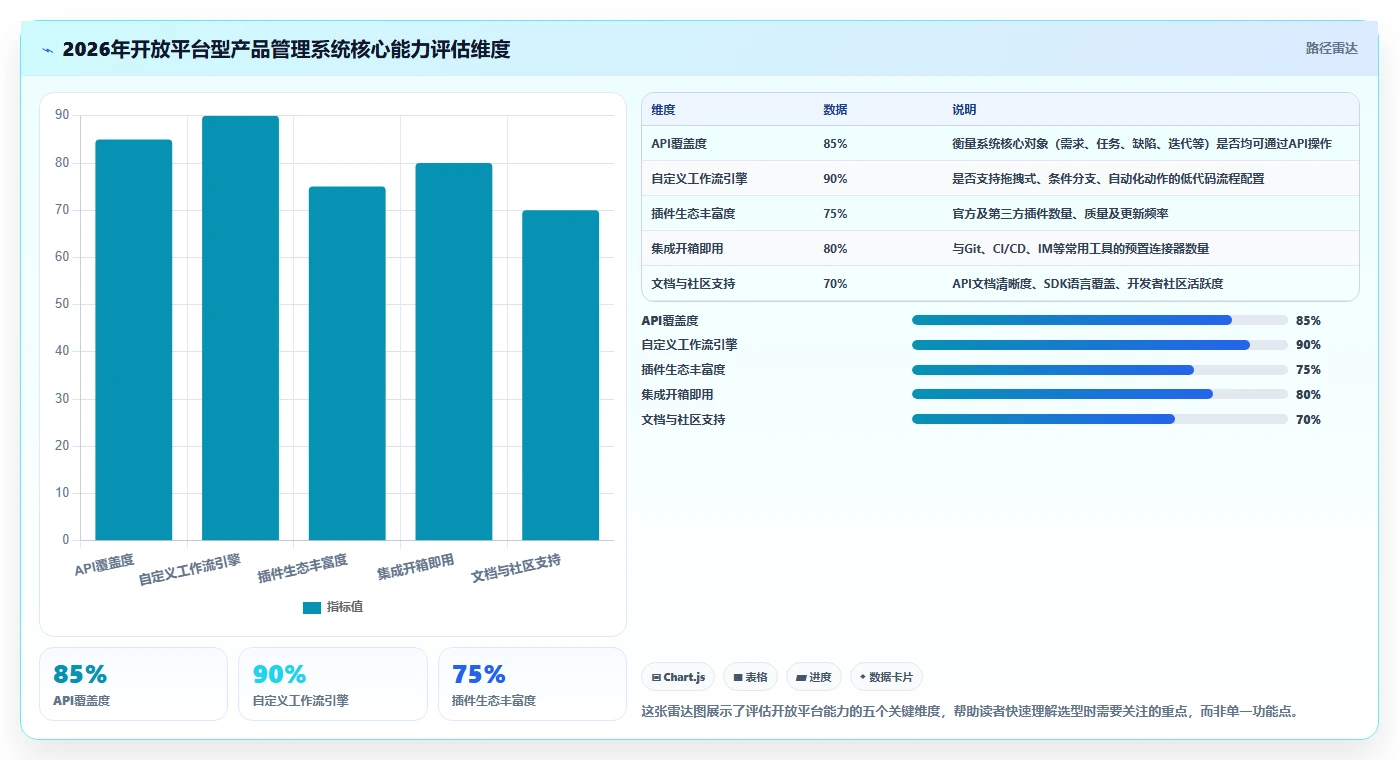
Task: Click the 集成开箱即用 80% progress bar
Action: click(x=1100, y=394)
